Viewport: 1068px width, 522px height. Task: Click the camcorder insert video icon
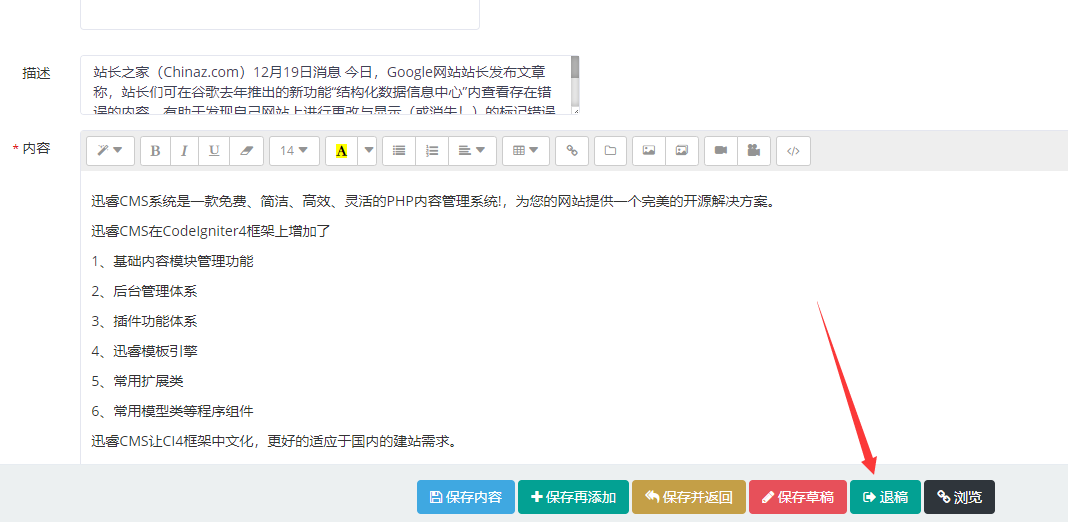pos(721,151)
